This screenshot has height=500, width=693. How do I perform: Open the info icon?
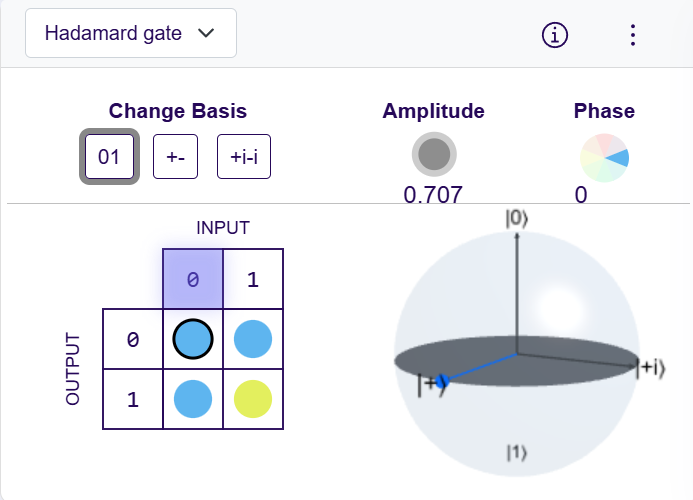(x=555, y=34)
